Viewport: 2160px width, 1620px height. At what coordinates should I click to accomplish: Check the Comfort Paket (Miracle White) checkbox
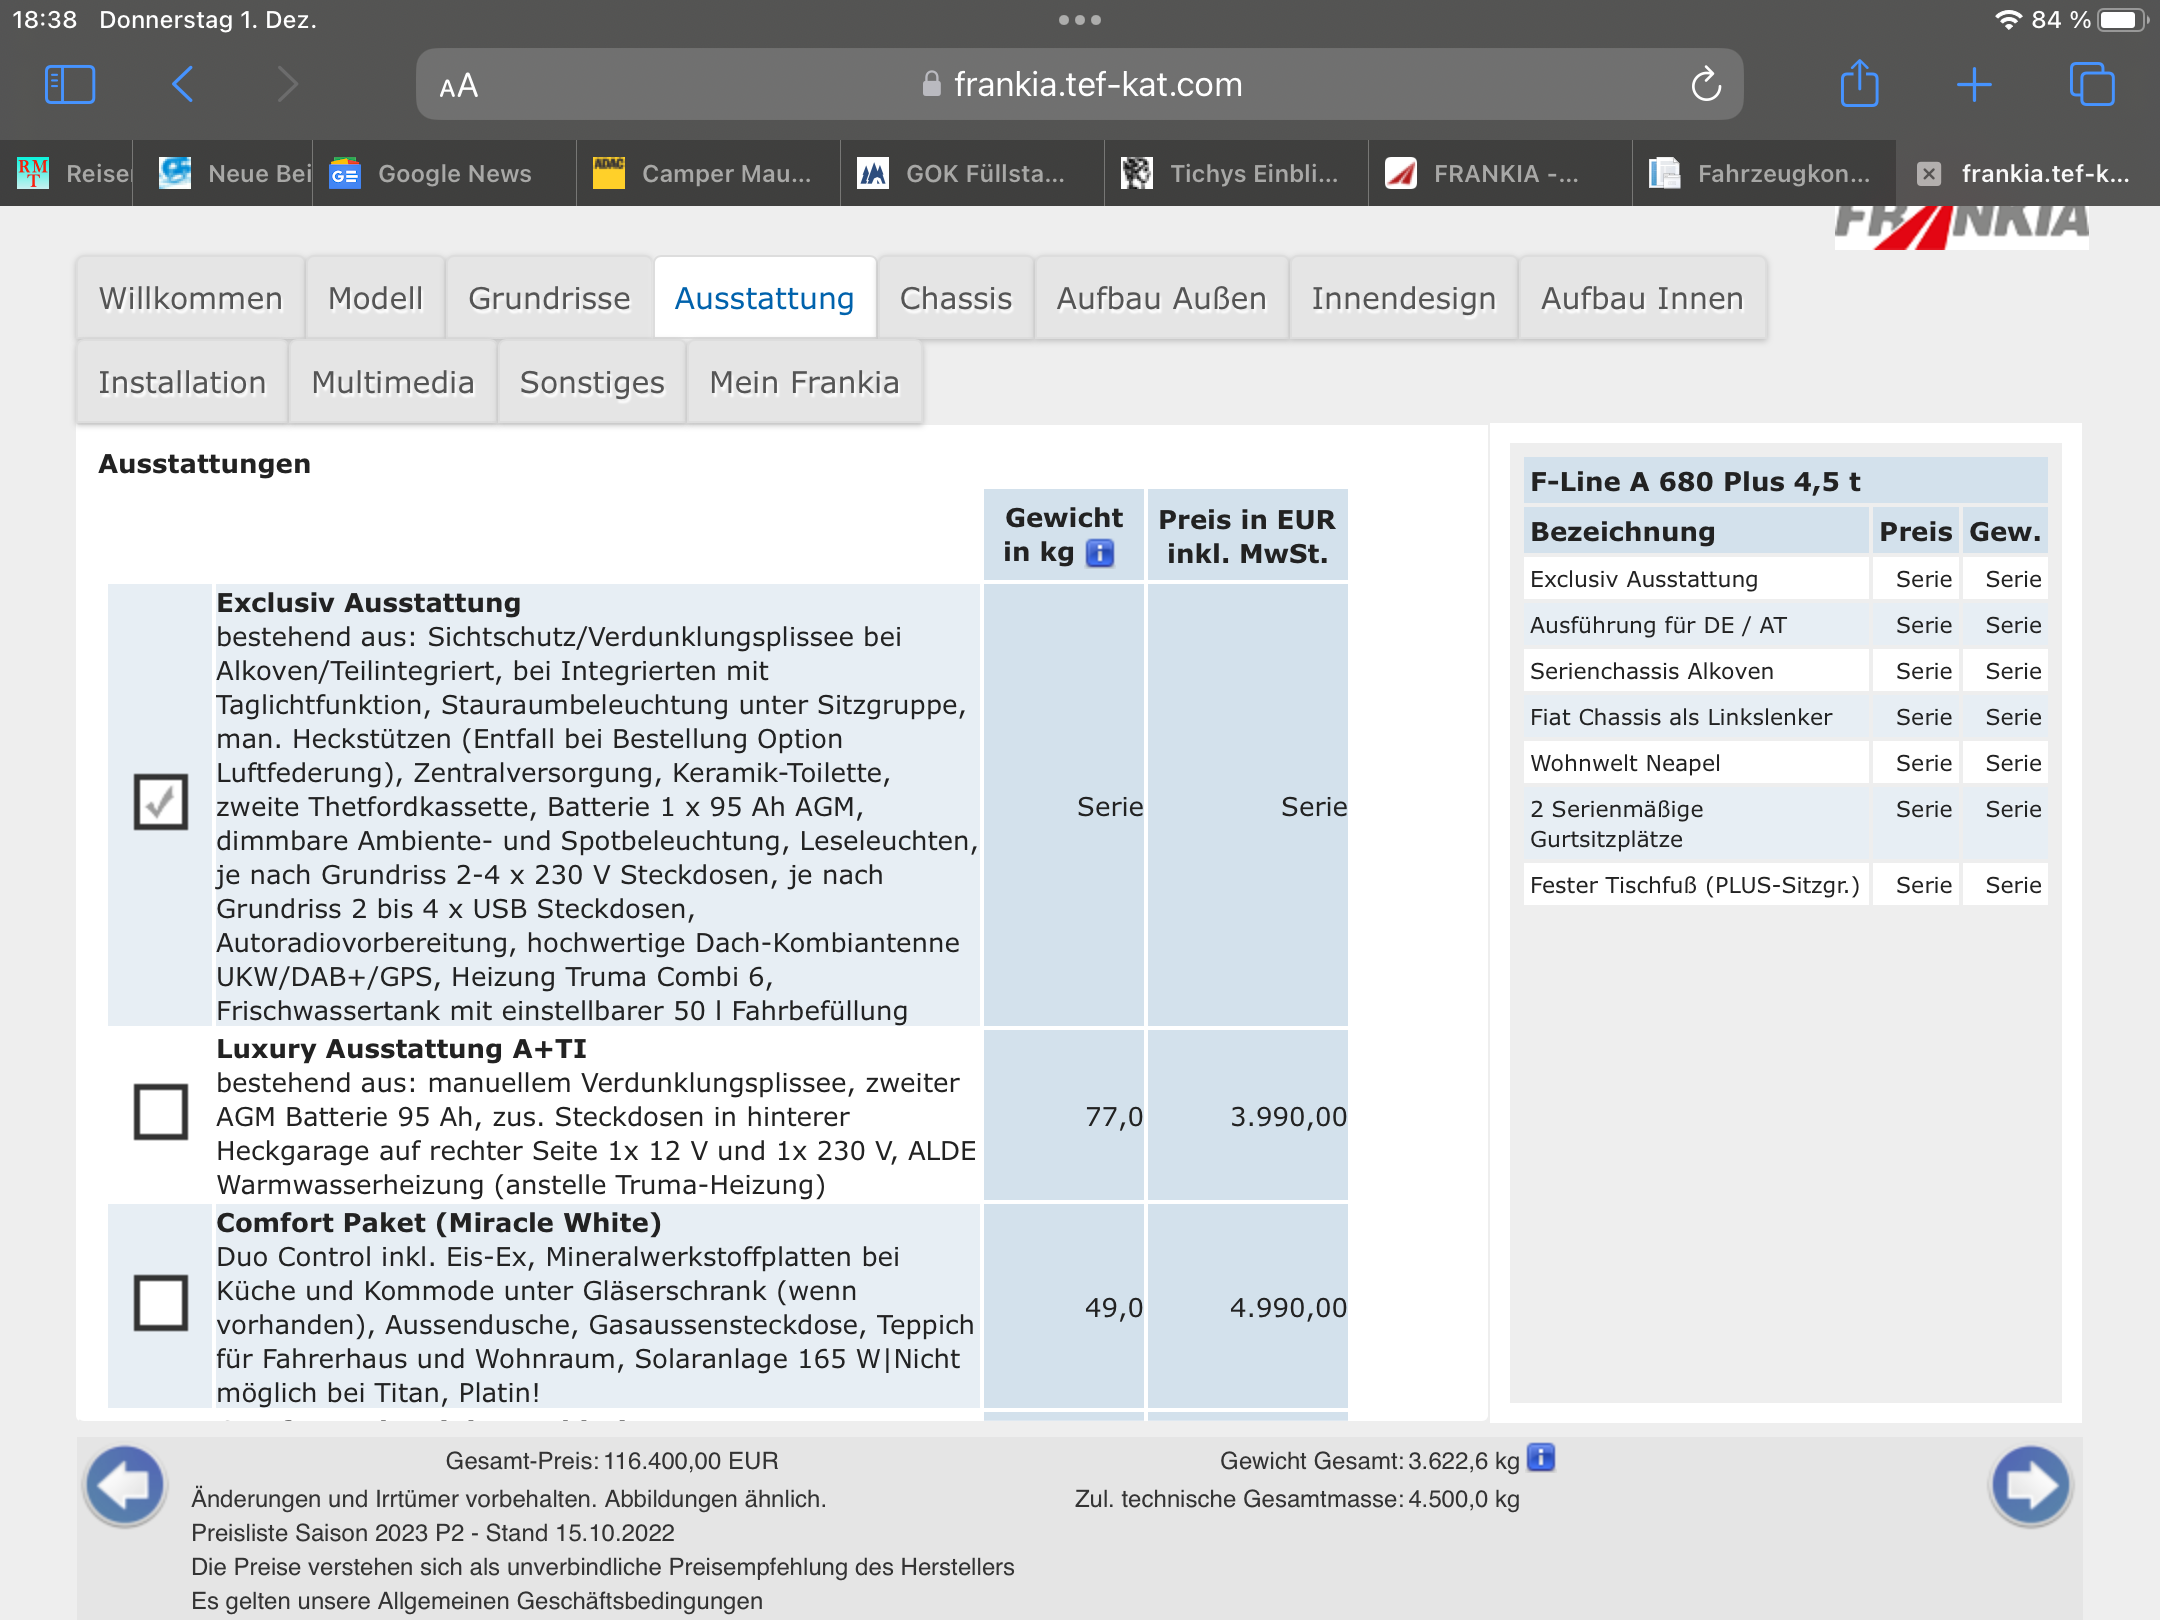tap(161, 1303)
